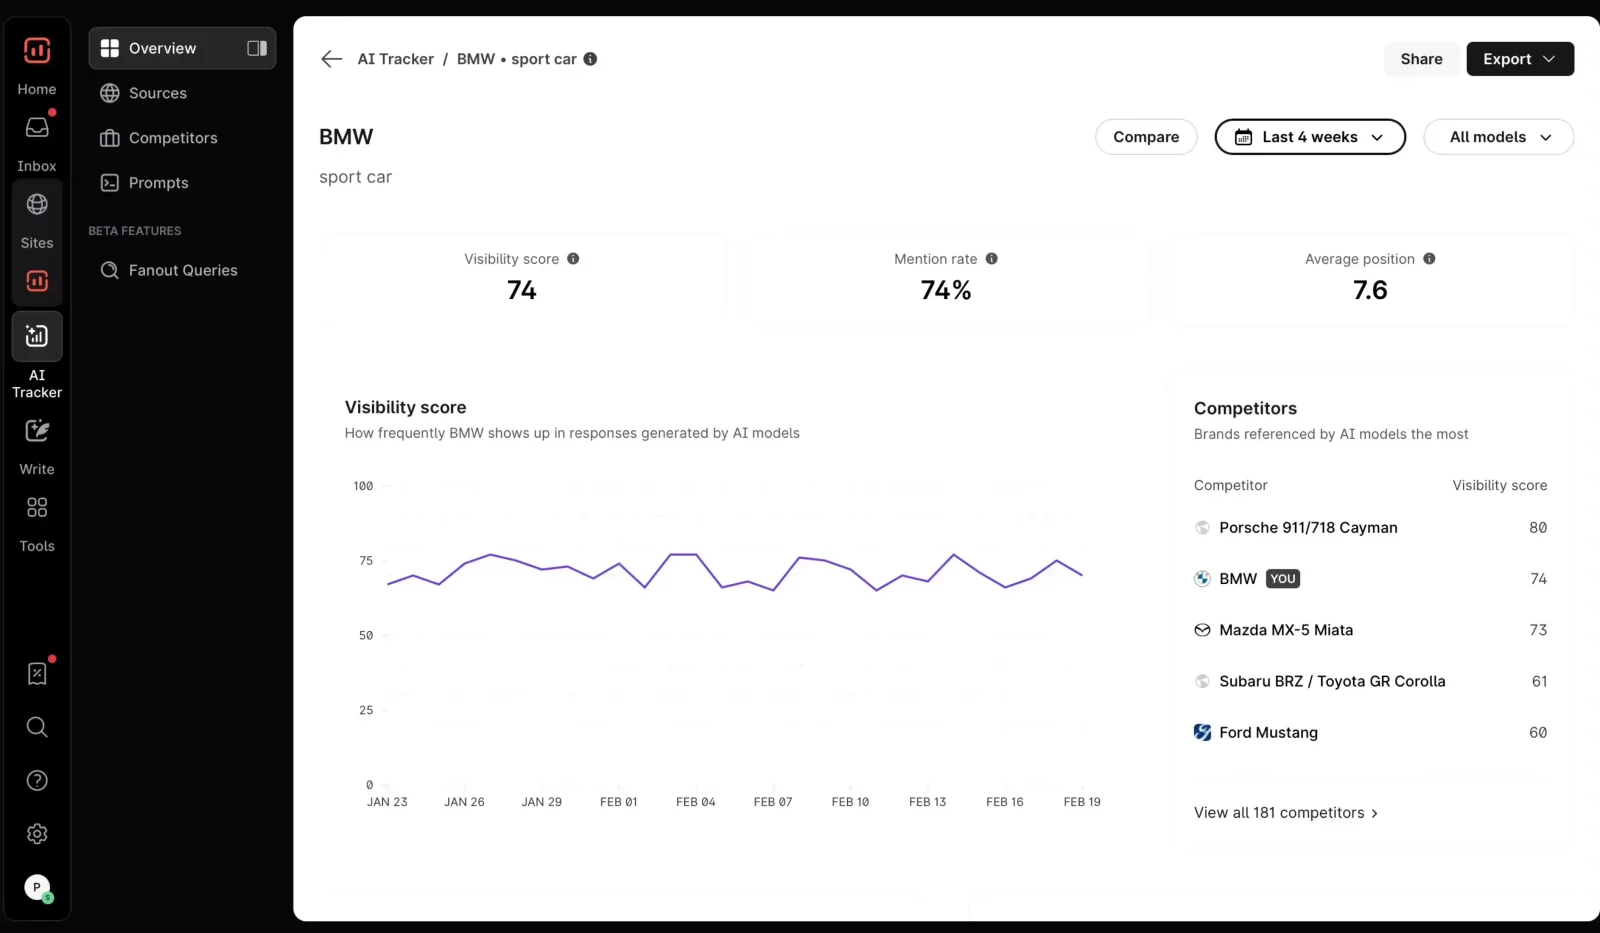1600x933 pixels.
Task: Click the 74% Mention rate value
Action: 946,290
